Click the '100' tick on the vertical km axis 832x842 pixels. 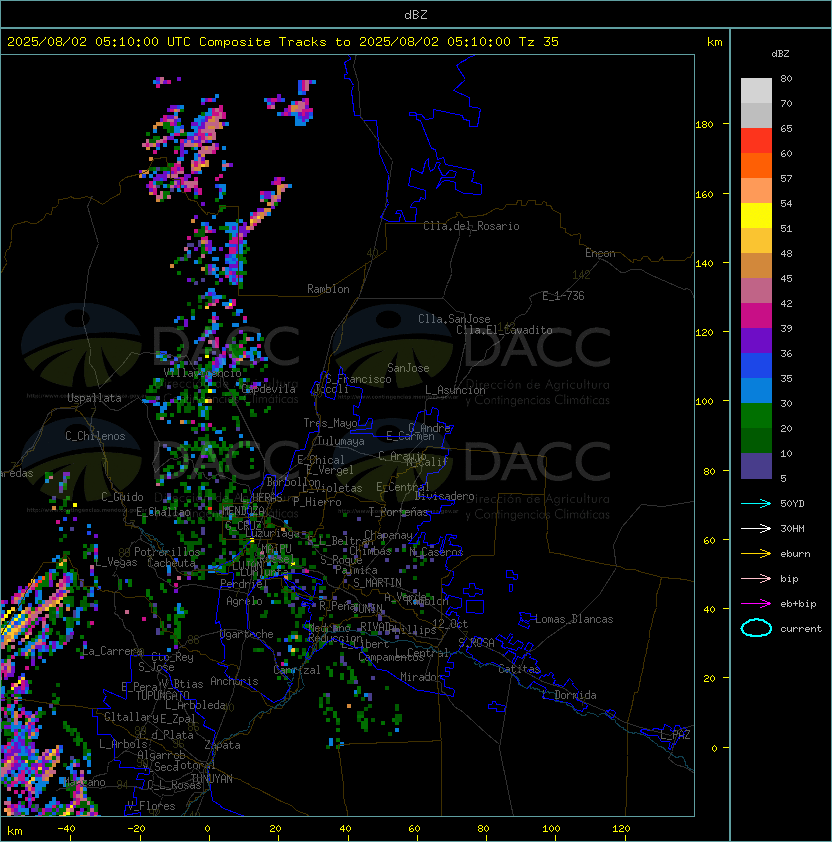pos(704,401)
